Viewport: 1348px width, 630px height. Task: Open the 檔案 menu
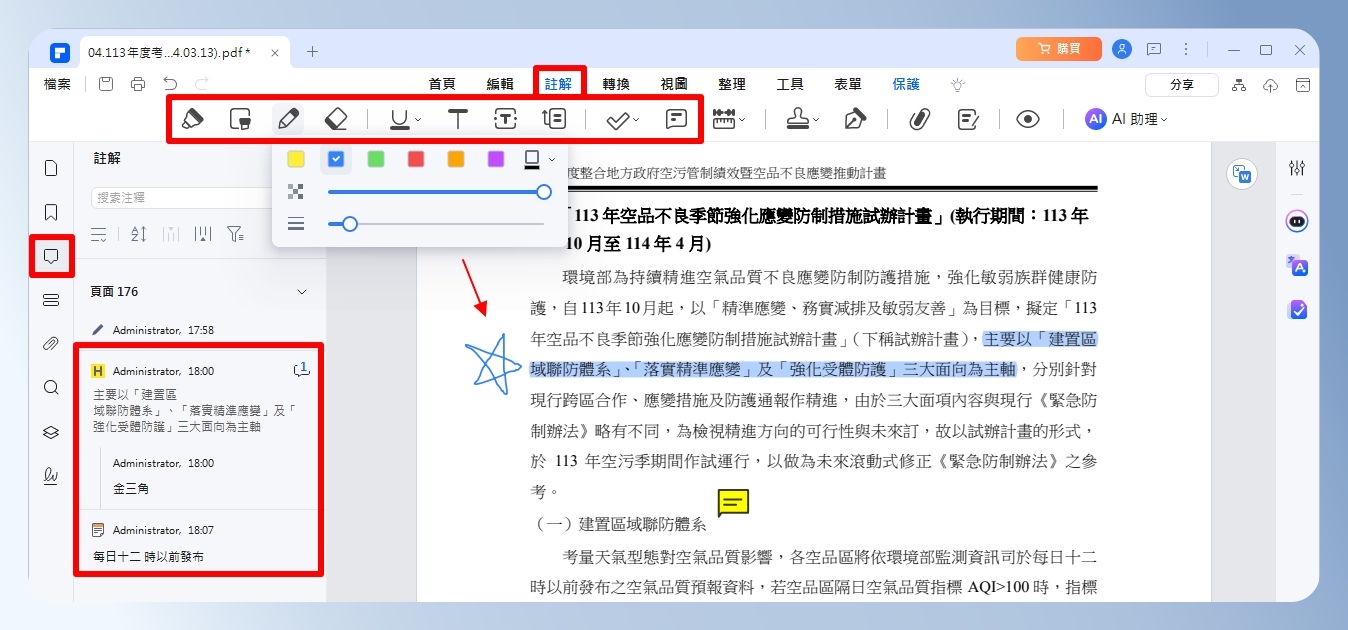point(58,85)
